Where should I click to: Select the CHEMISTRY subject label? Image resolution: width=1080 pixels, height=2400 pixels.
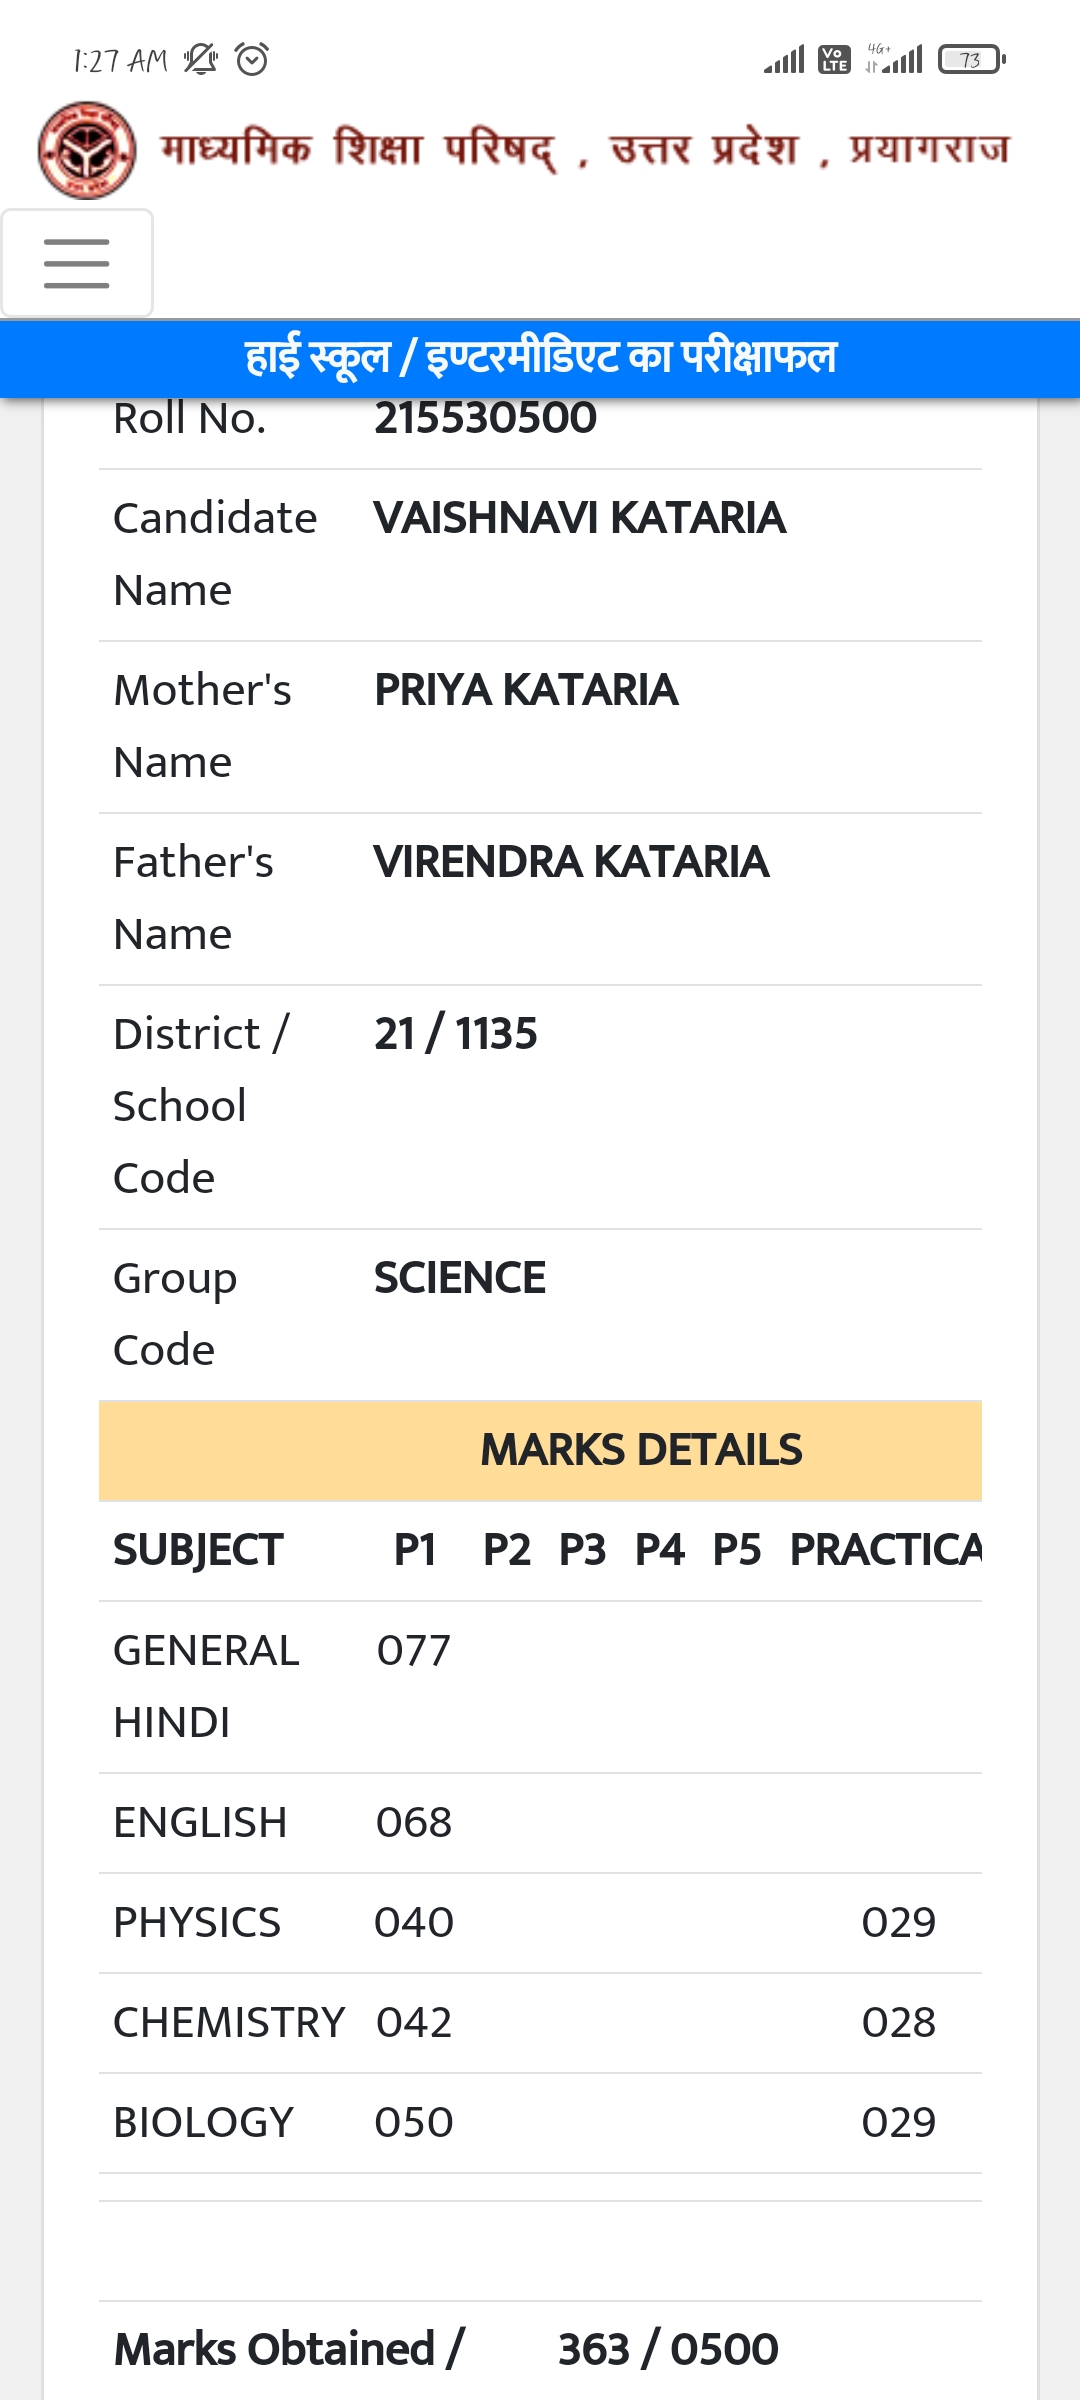coord(229,2022)
